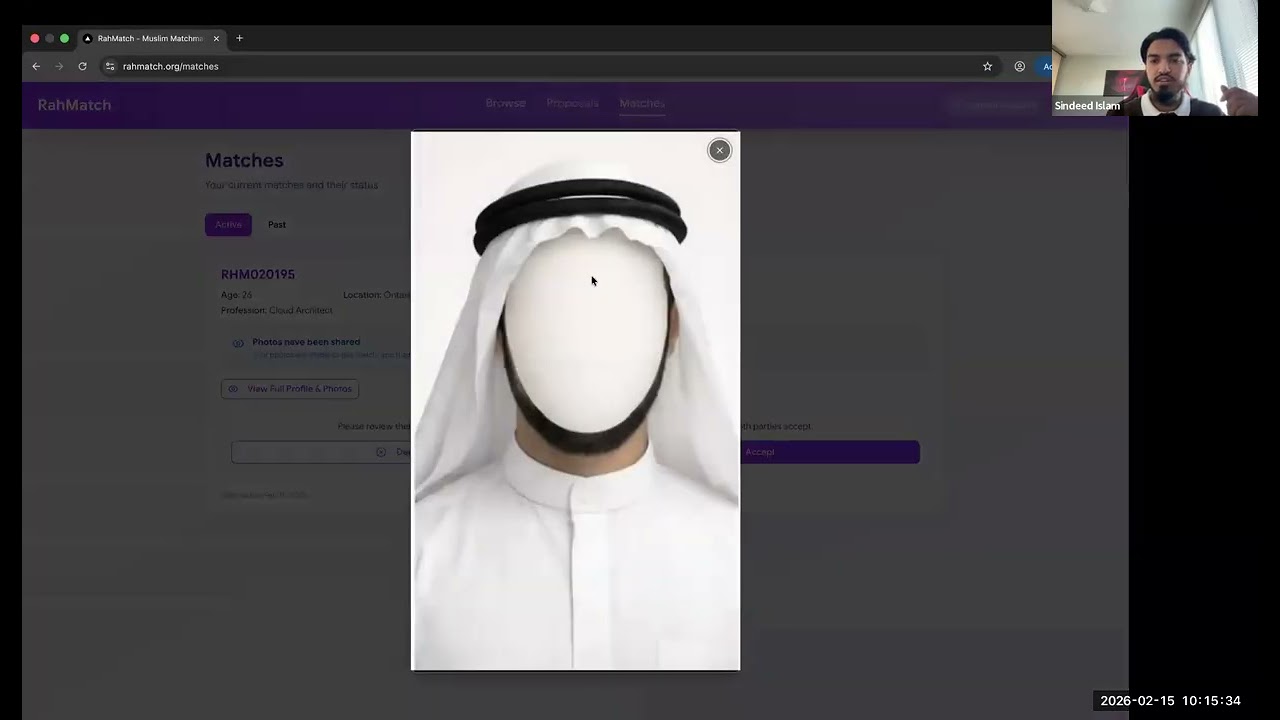This screenshot has height=720, width=1280.
Task: Reload the rahmatch.org page
Action: pos(82,66)
